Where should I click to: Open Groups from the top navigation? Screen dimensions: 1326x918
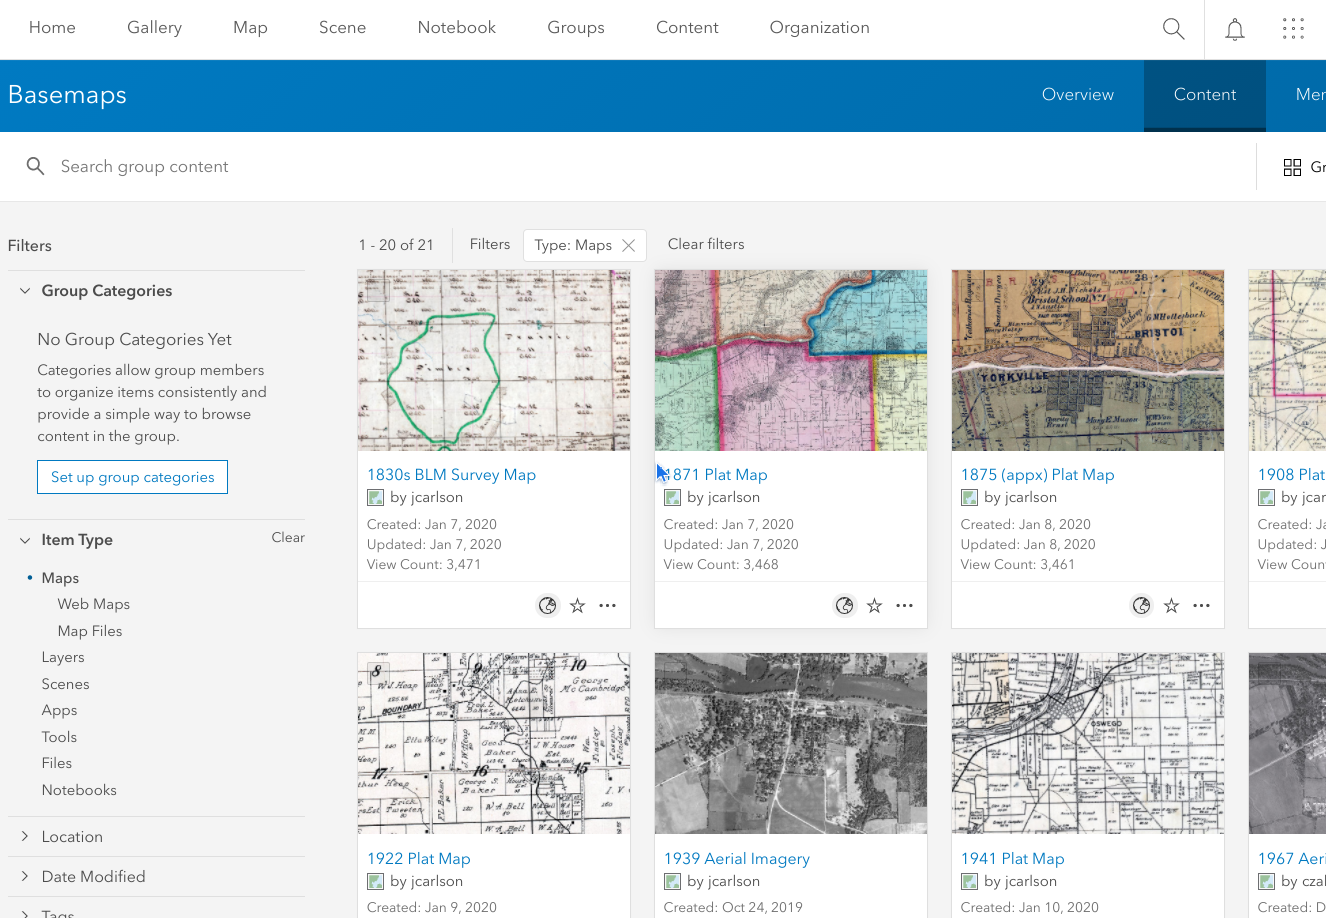pyautogui.click(x=575, y=28)
